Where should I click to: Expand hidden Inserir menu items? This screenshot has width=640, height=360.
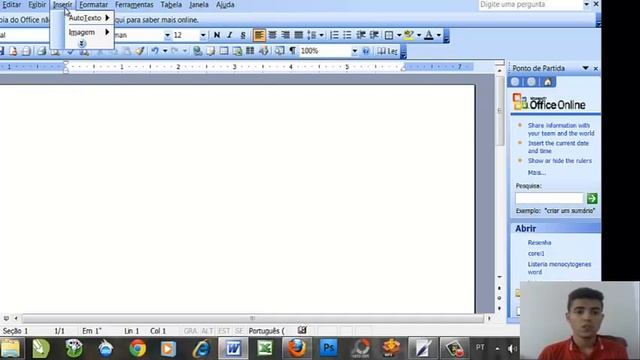(x=82, y=44)
